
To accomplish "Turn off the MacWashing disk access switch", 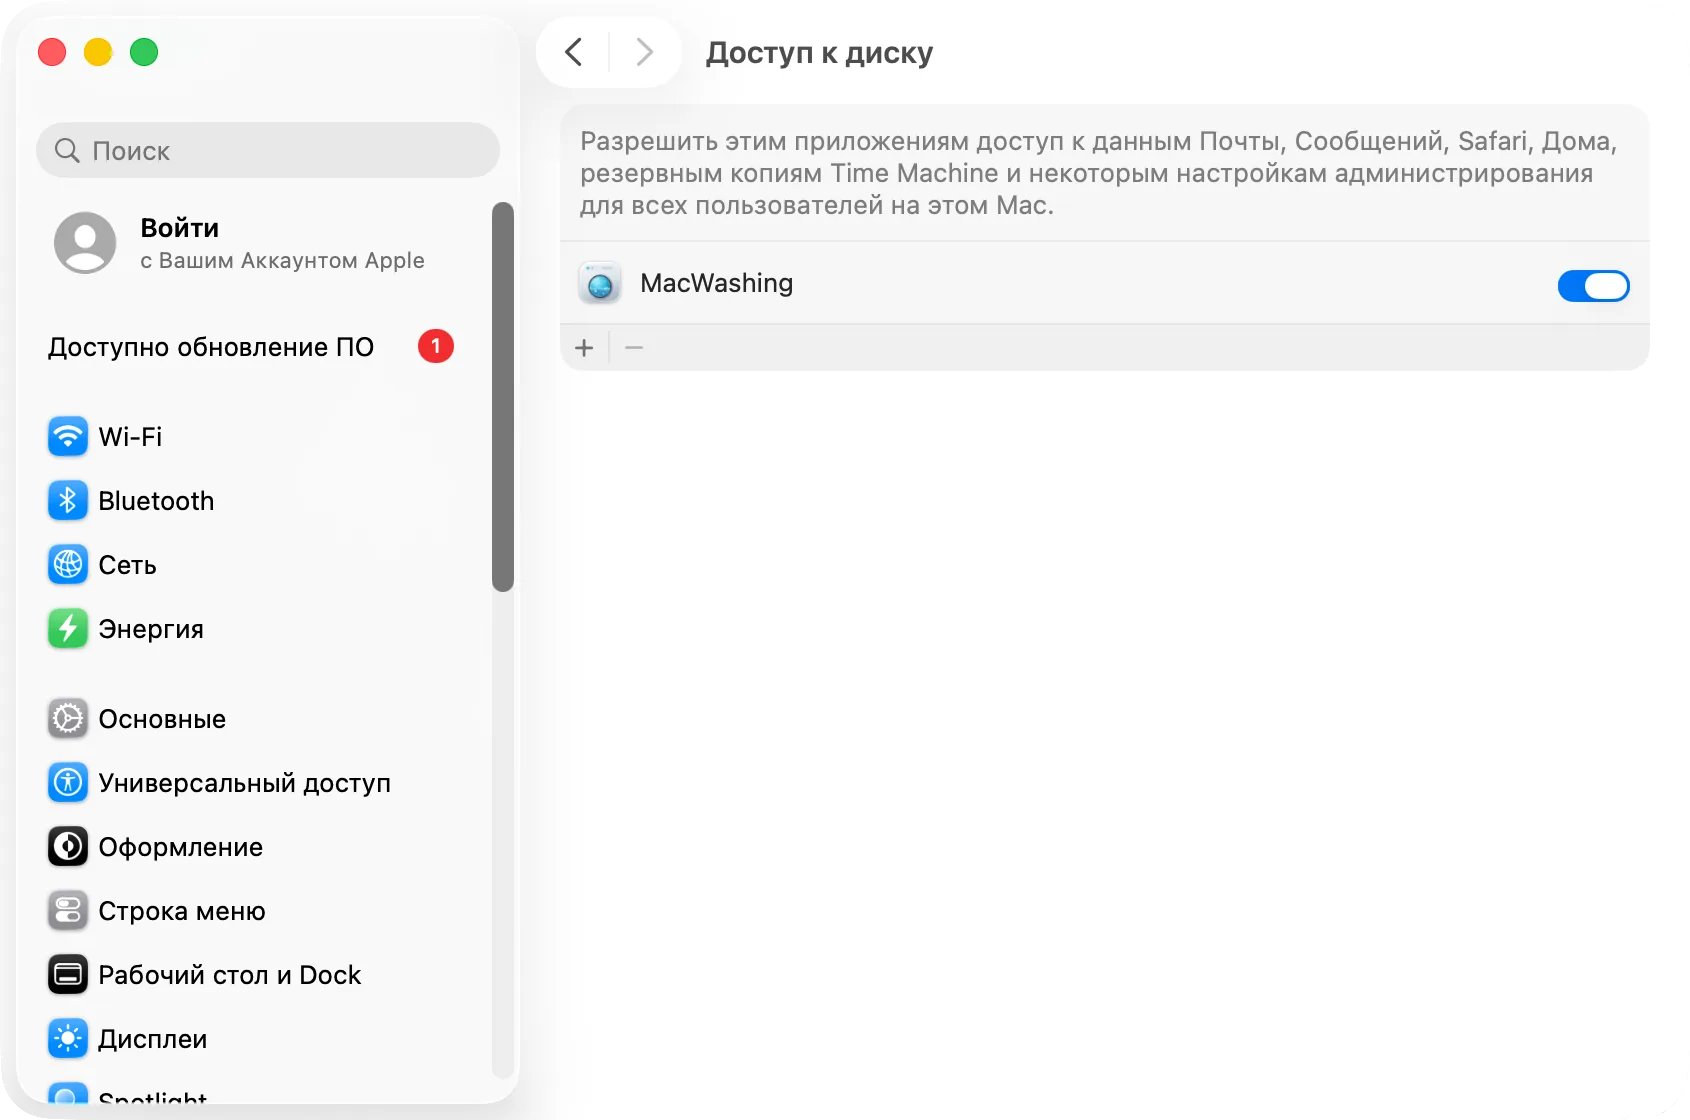I will [1594, 286].
